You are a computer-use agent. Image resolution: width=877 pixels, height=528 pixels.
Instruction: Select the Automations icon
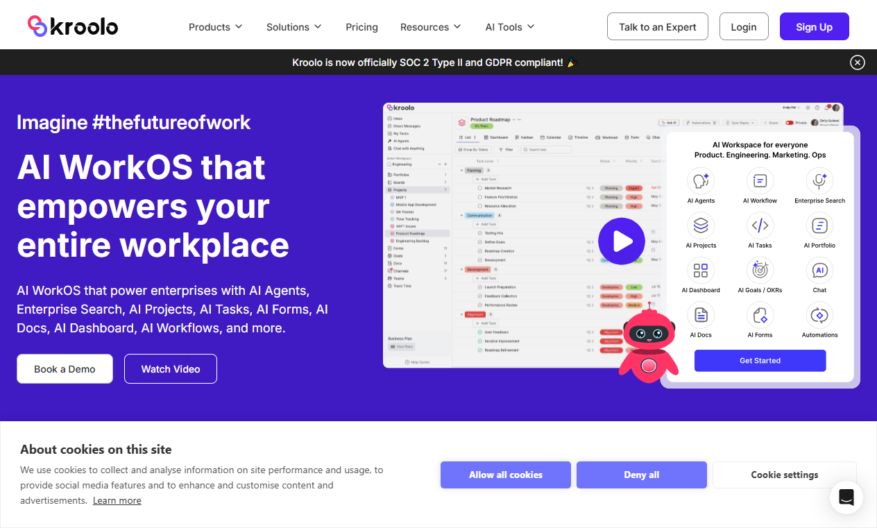tap(819, 315)
